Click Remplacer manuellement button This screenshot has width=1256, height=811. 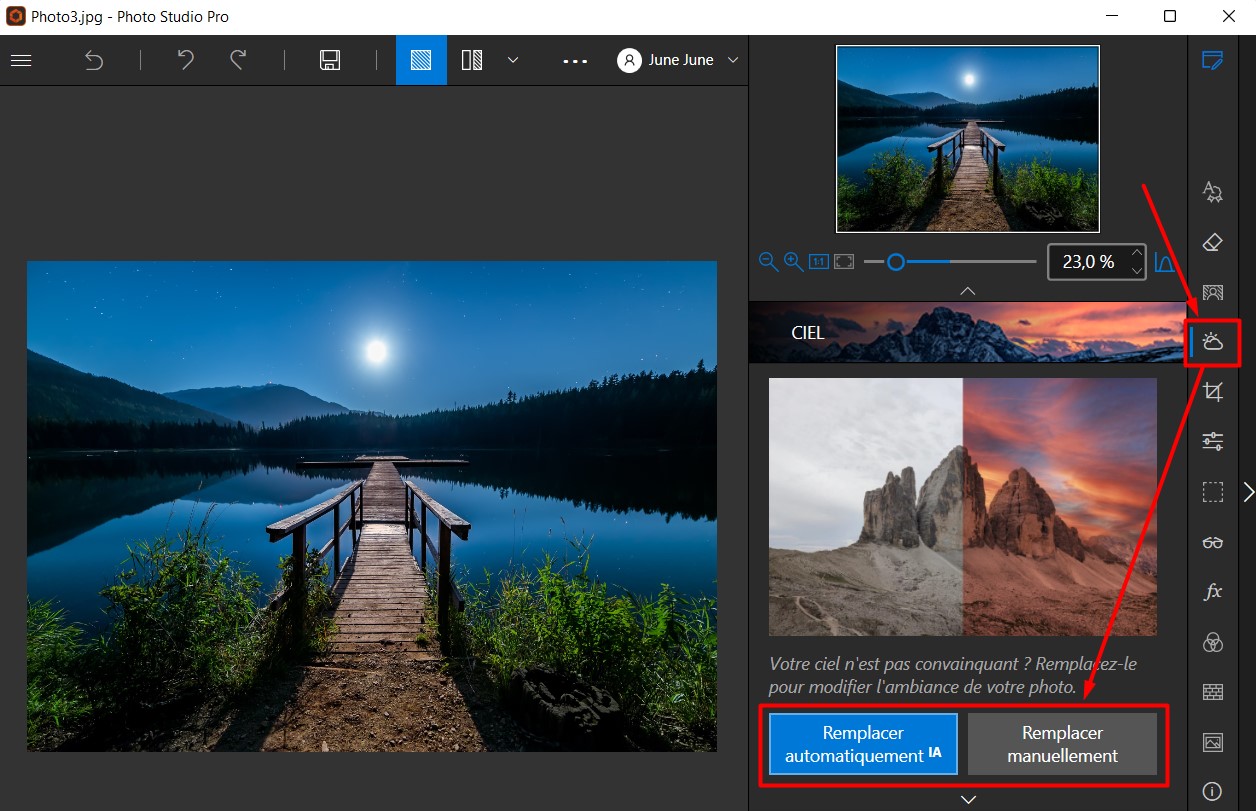pyautogui.click(x=1062, y=744)
